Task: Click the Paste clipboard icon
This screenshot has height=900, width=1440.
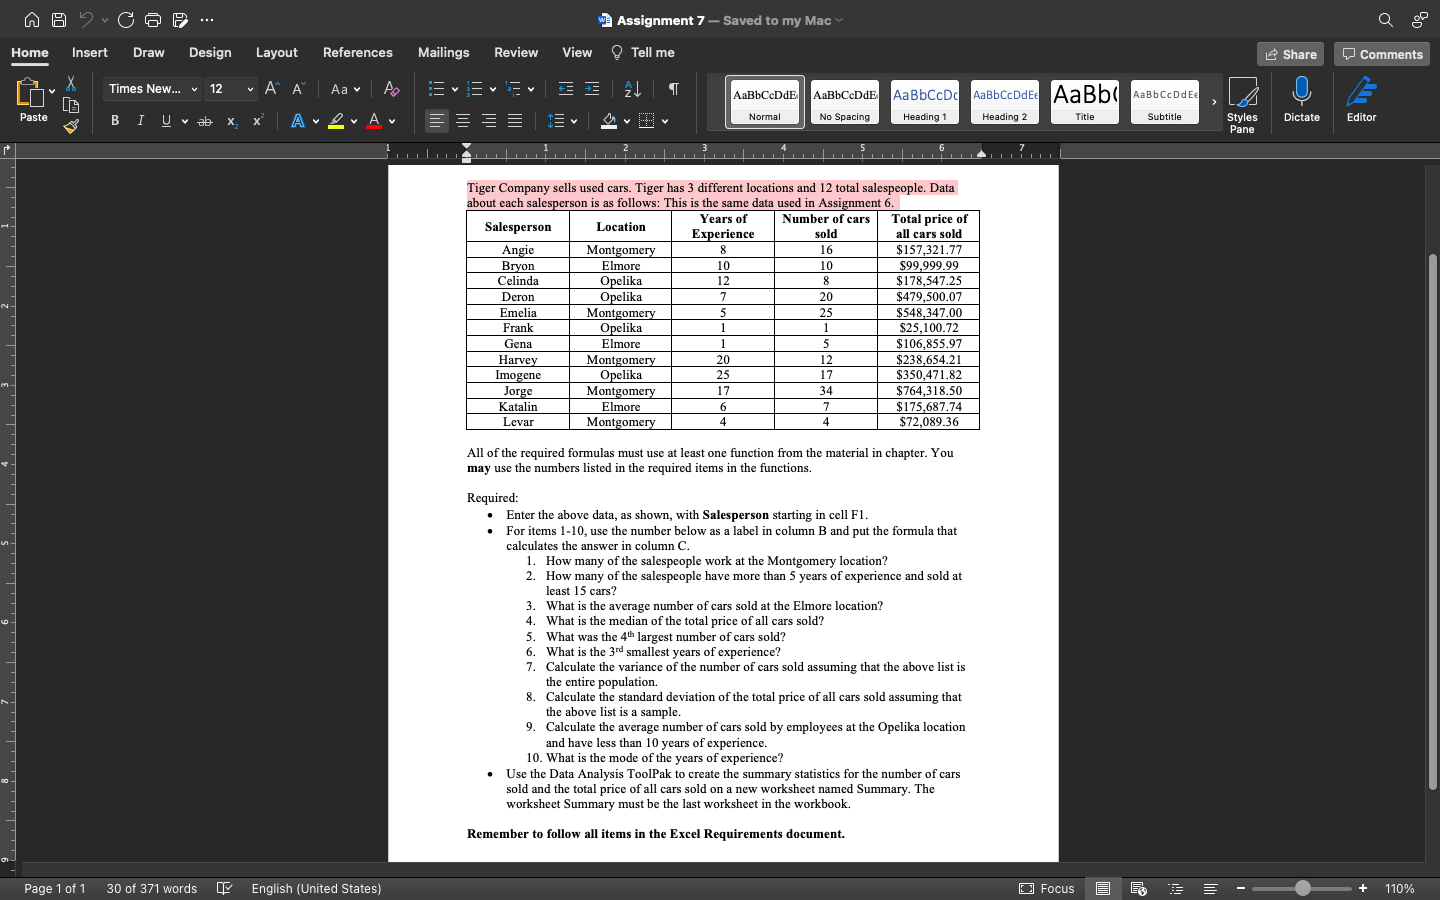Action: click(x=29, y=93)
